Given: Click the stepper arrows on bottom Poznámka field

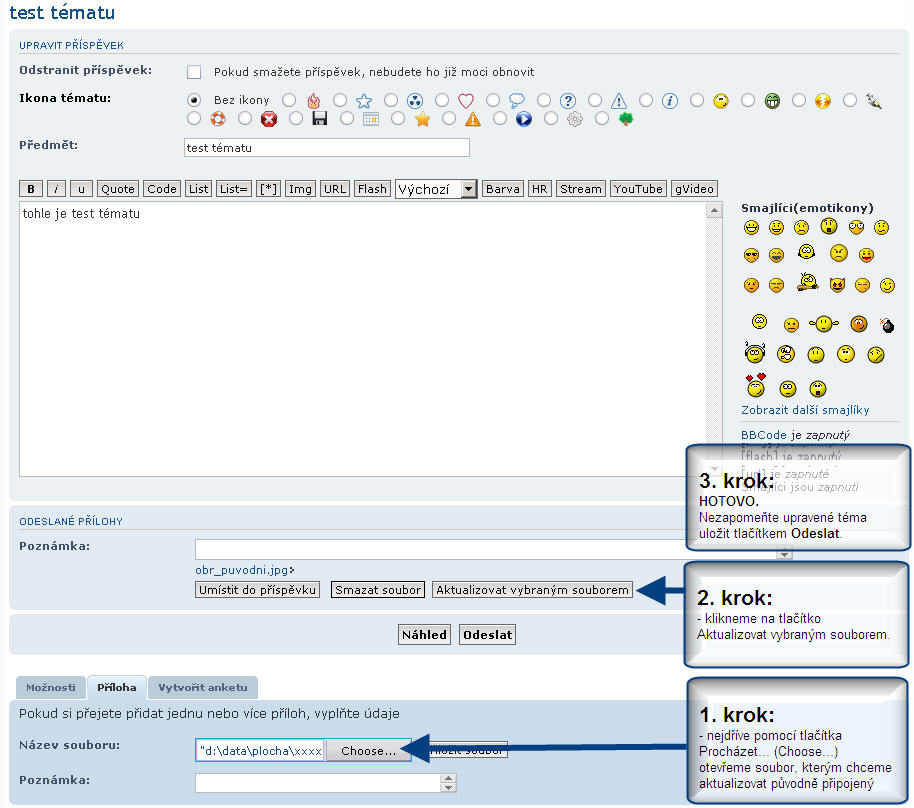Looking at the screenshot, I should click(x=449, y=783).
